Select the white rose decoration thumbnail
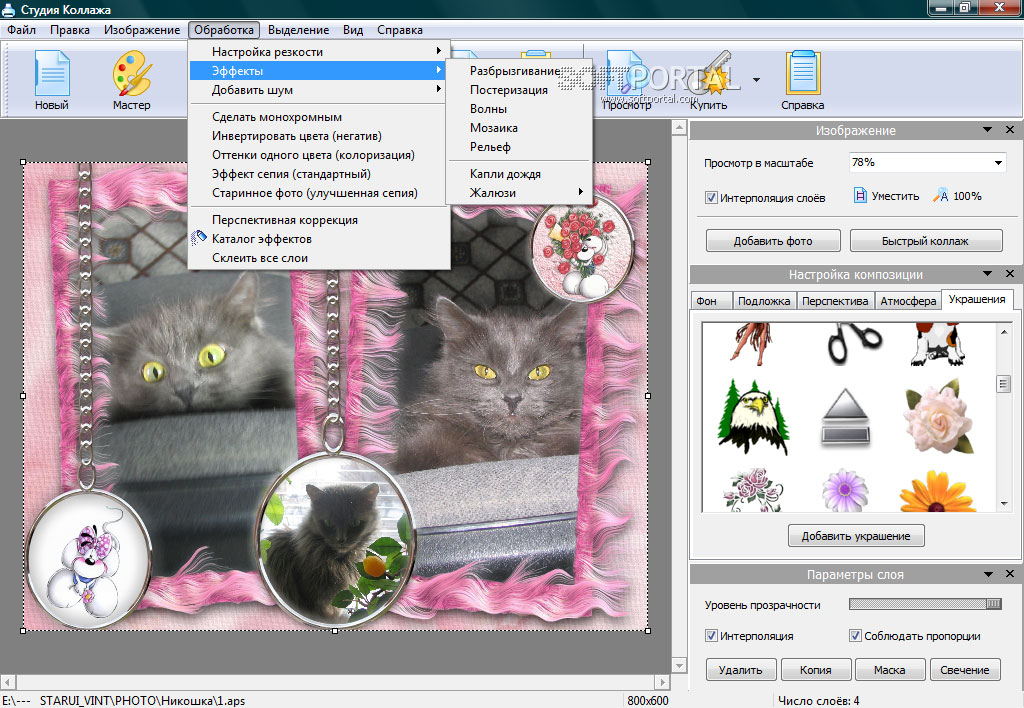This screenshot has width=1024, height=708. (938, 418)
